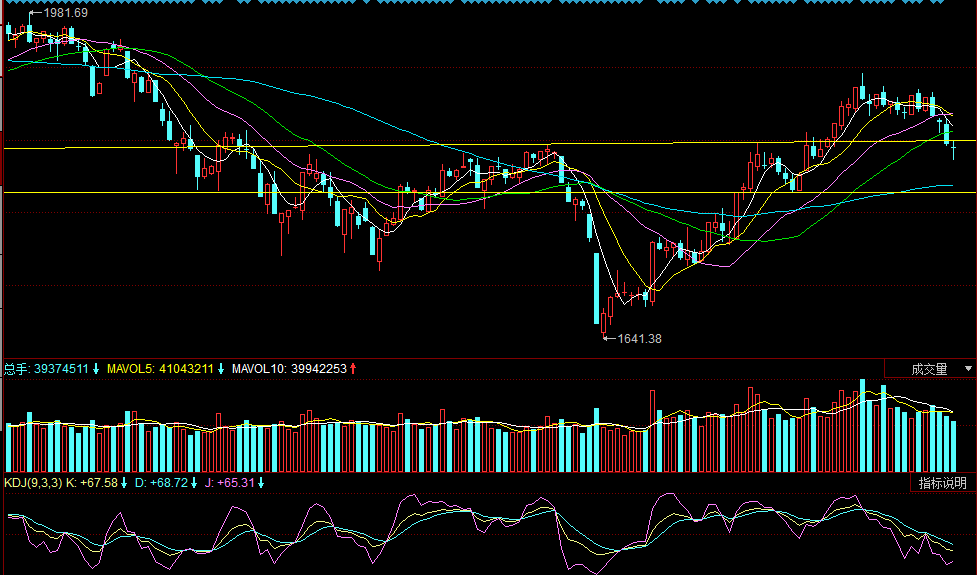Click the 1981.69 high price label
Image resolution: width=977 pixels, height=575 pixels.
66,13
